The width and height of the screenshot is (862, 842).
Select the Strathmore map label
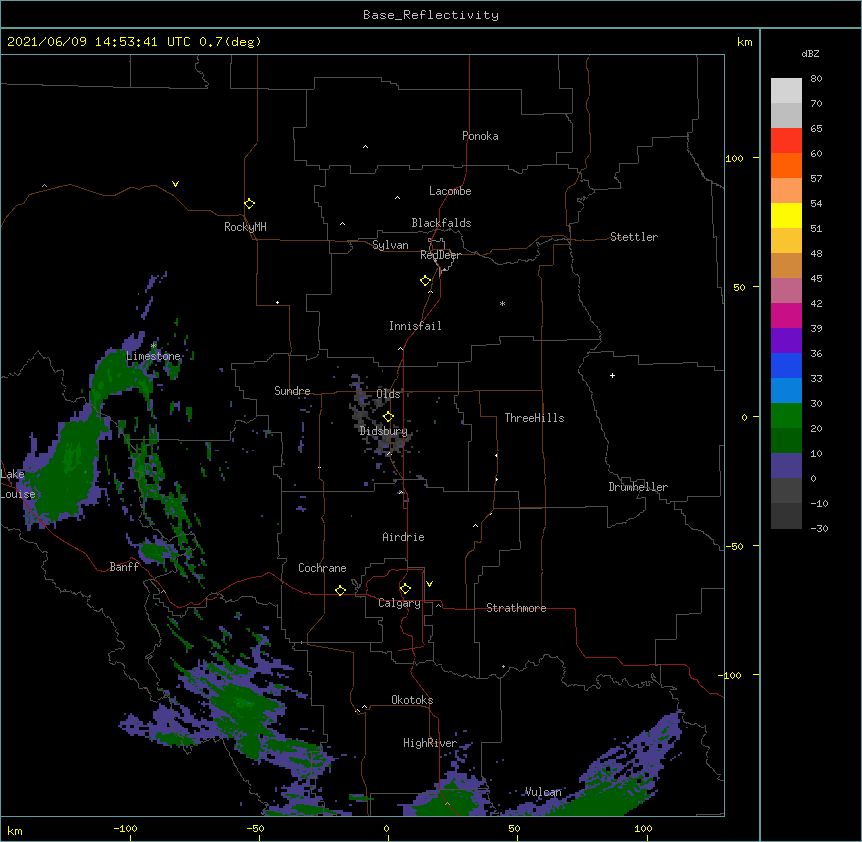[516, 608]
